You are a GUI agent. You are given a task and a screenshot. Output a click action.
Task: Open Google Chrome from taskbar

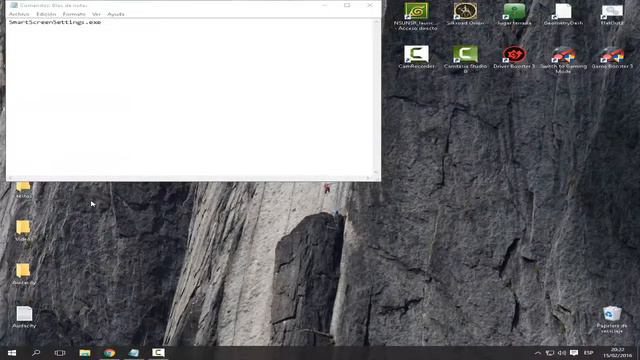[109, 353]
